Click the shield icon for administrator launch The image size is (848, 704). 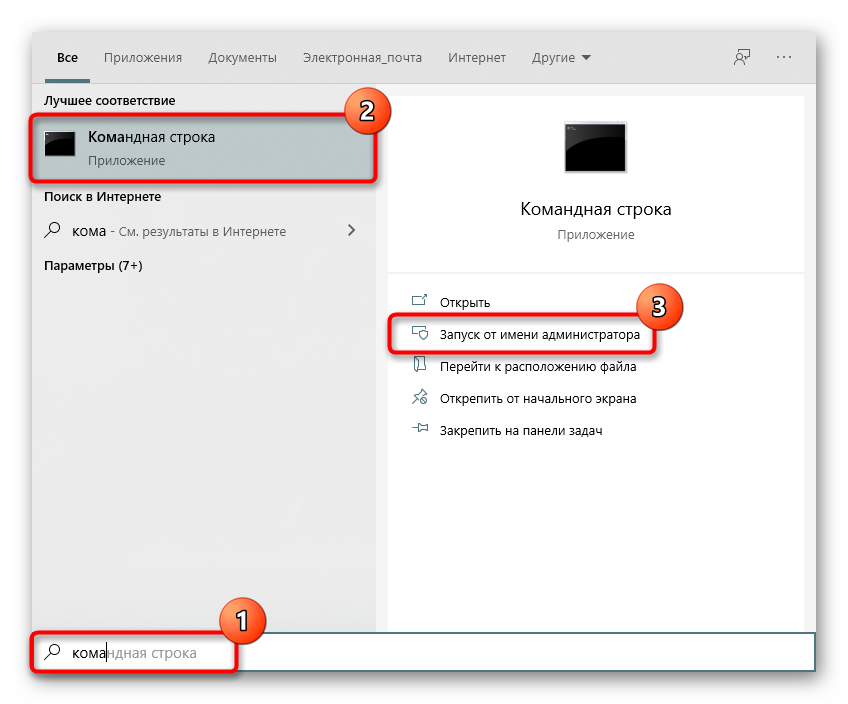(x=420, y=334)
